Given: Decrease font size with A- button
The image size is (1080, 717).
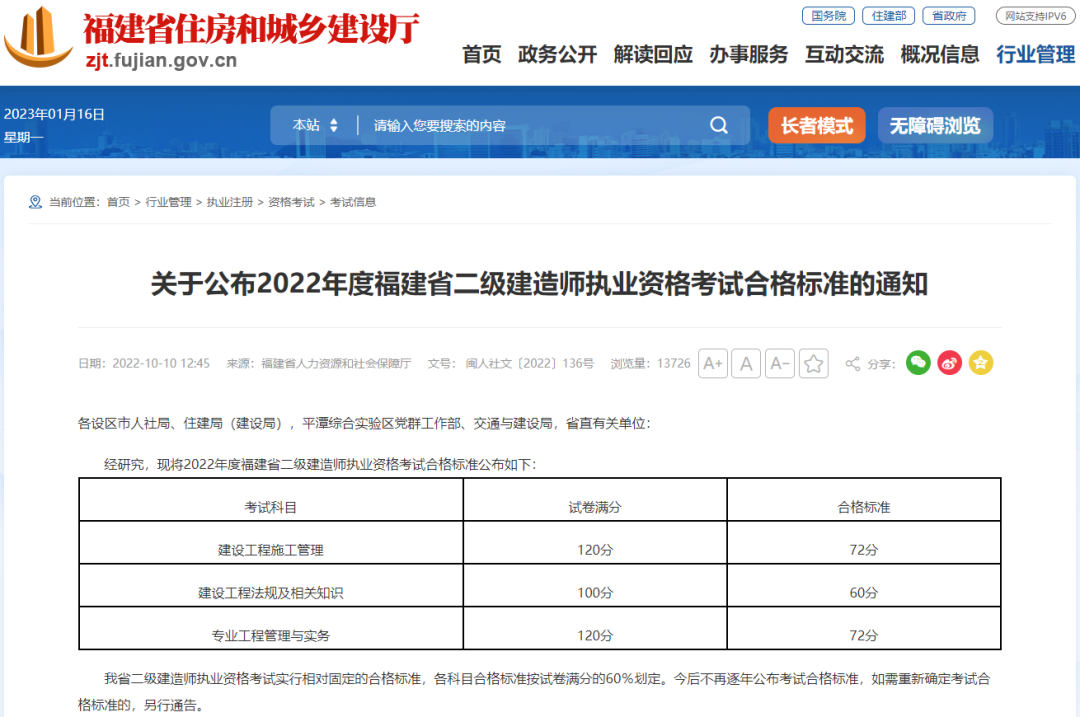Looking at the screenshot, I should (780, 363).
